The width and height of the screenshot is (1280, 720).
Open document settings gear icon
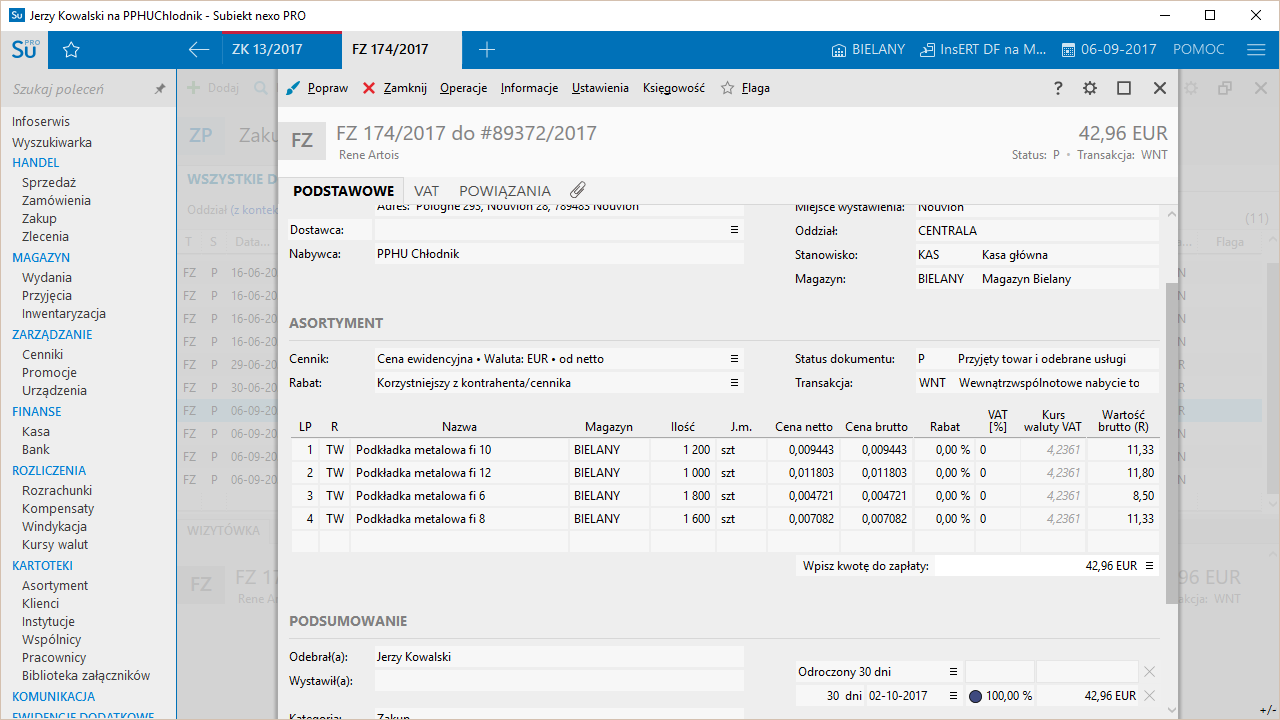1090,88
